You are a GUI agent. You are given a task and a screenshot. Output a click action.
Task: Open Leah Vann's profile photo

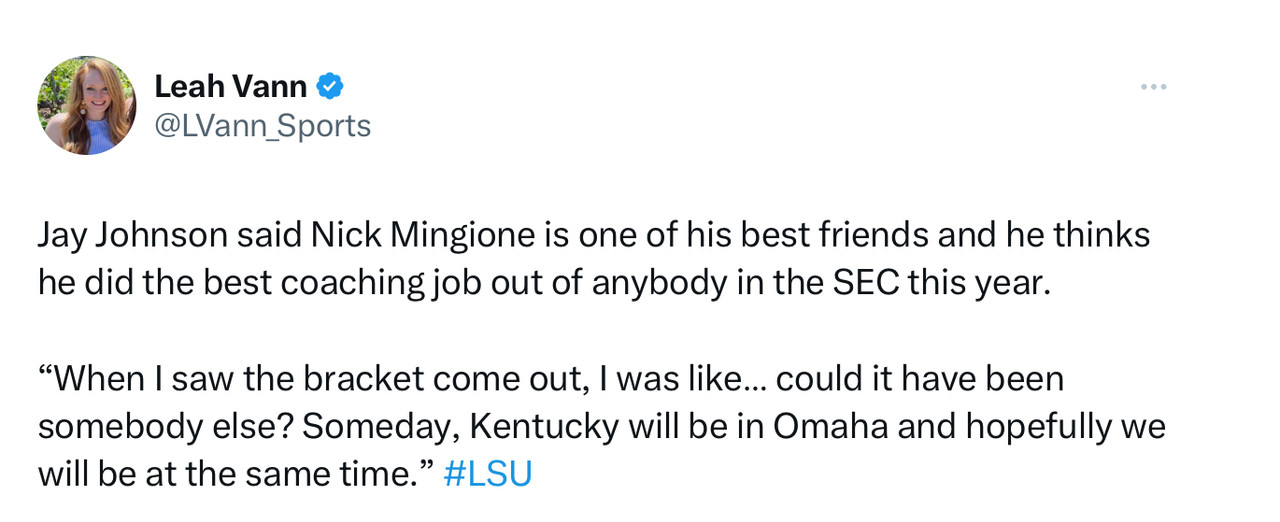click(x=87, y=105)
